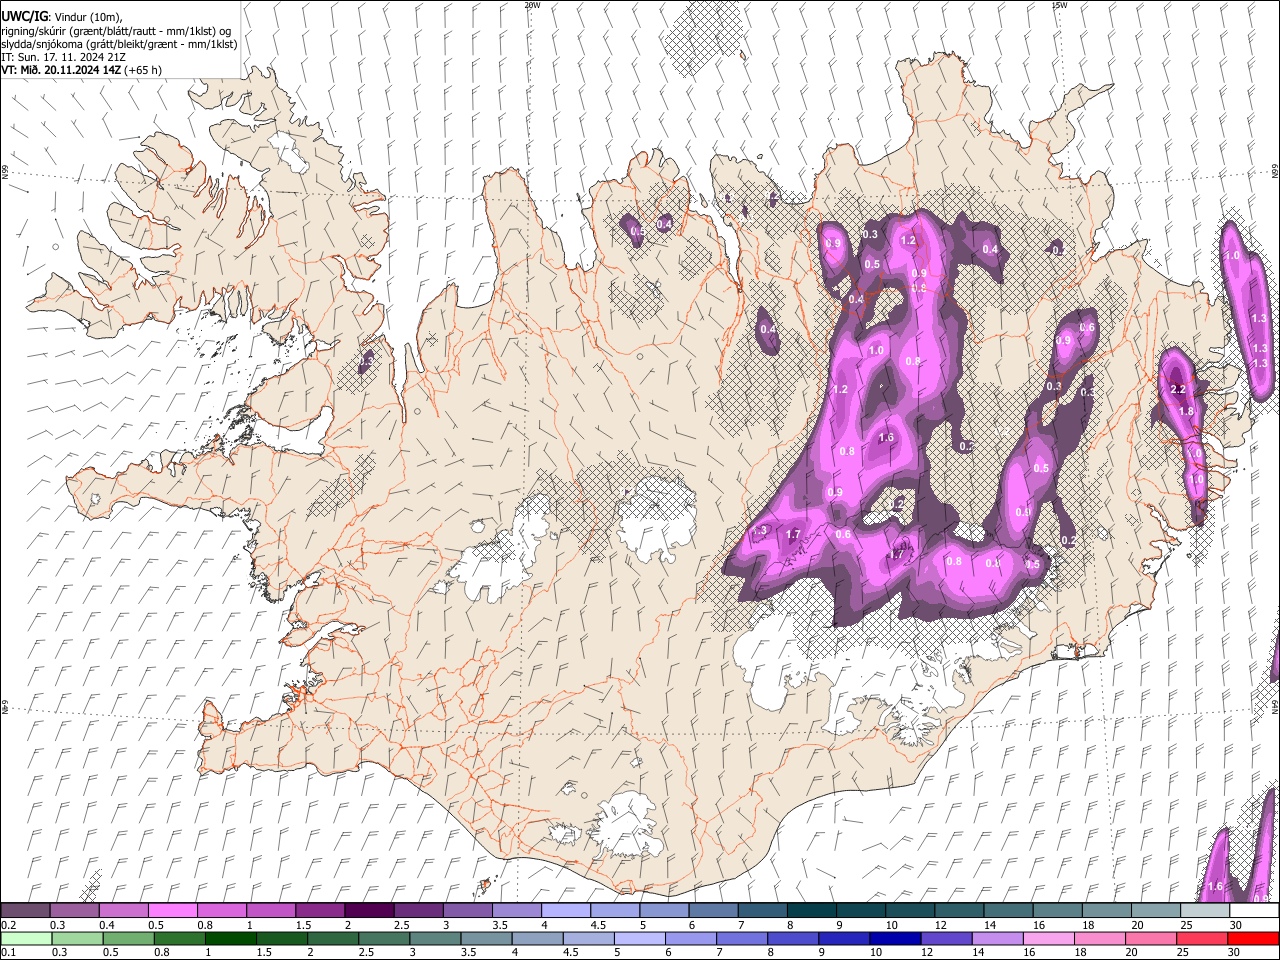Click the dark purple swatch between 0.2 and 0.3
The width and height of the screenshot is (1280, 960).
coord(26,910)
